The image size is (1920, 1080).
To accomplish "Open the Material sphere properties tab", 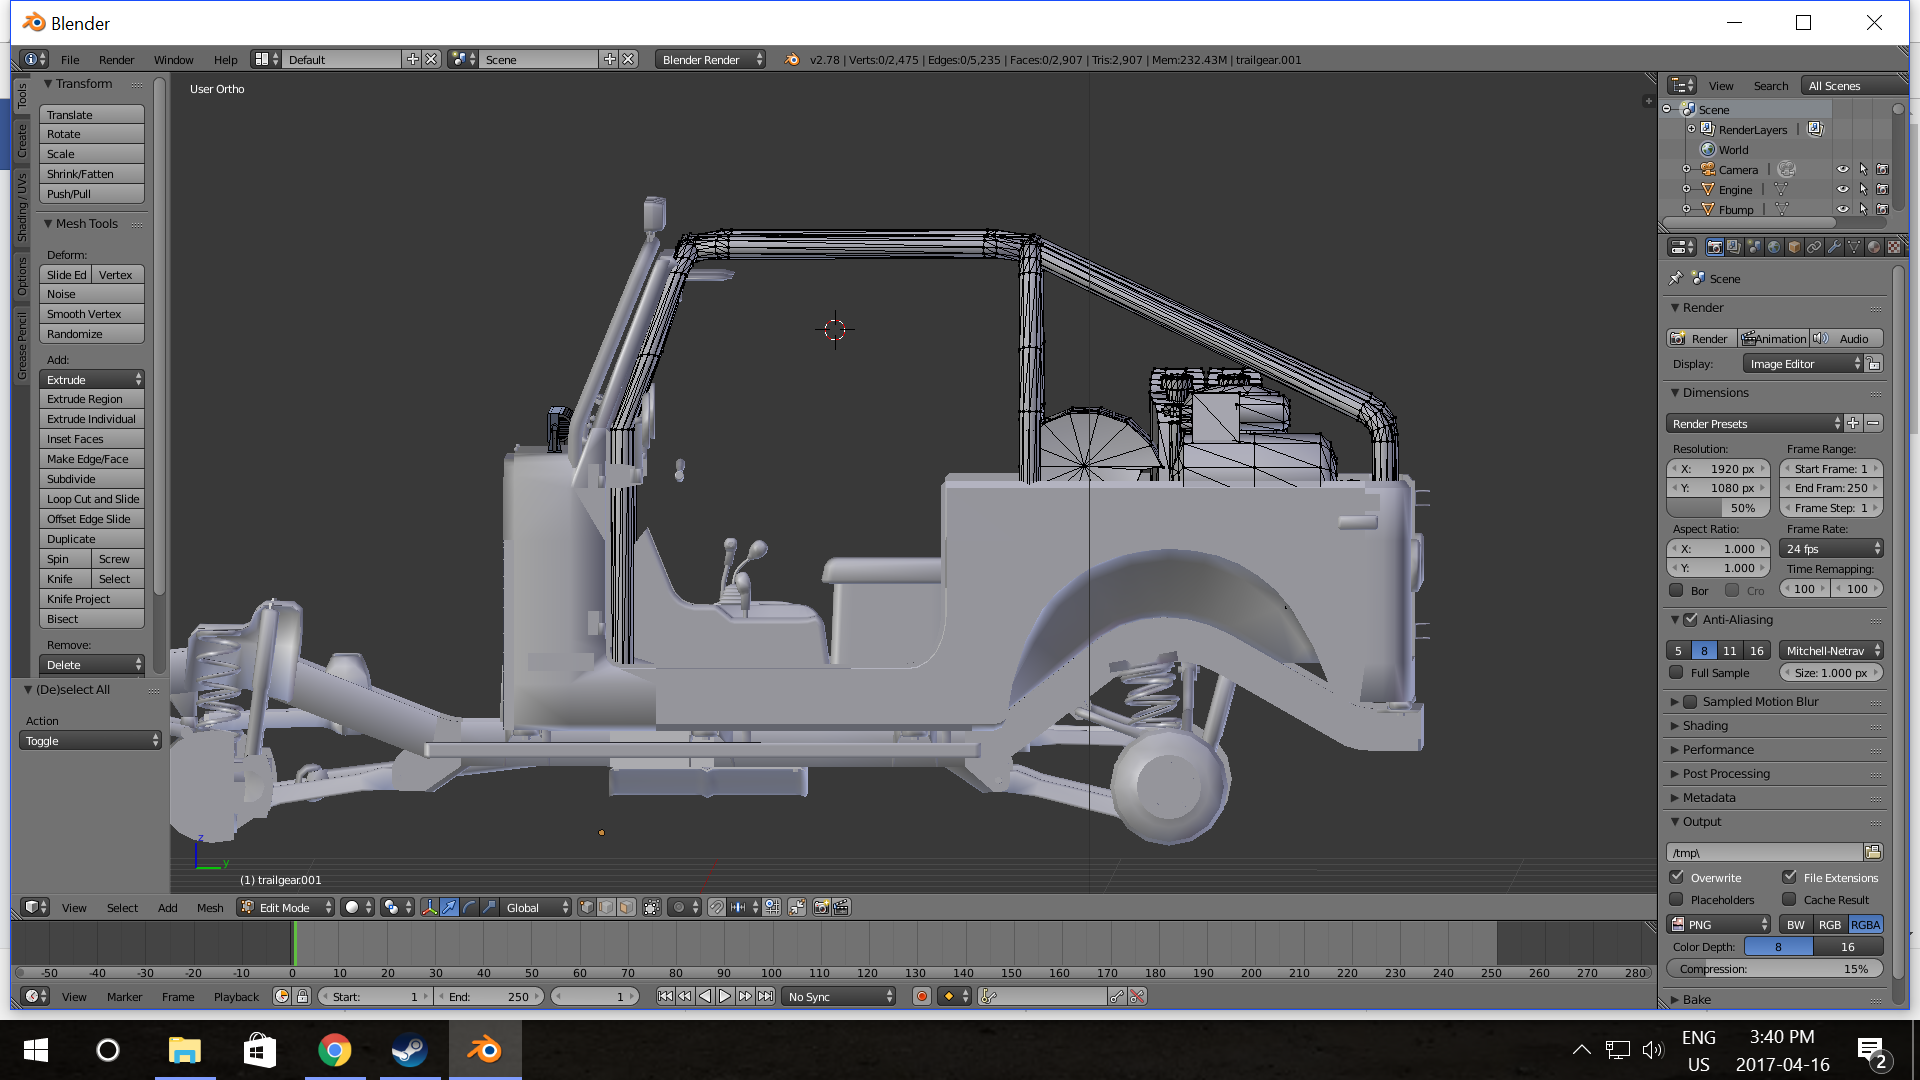I will click(1873, 247).
